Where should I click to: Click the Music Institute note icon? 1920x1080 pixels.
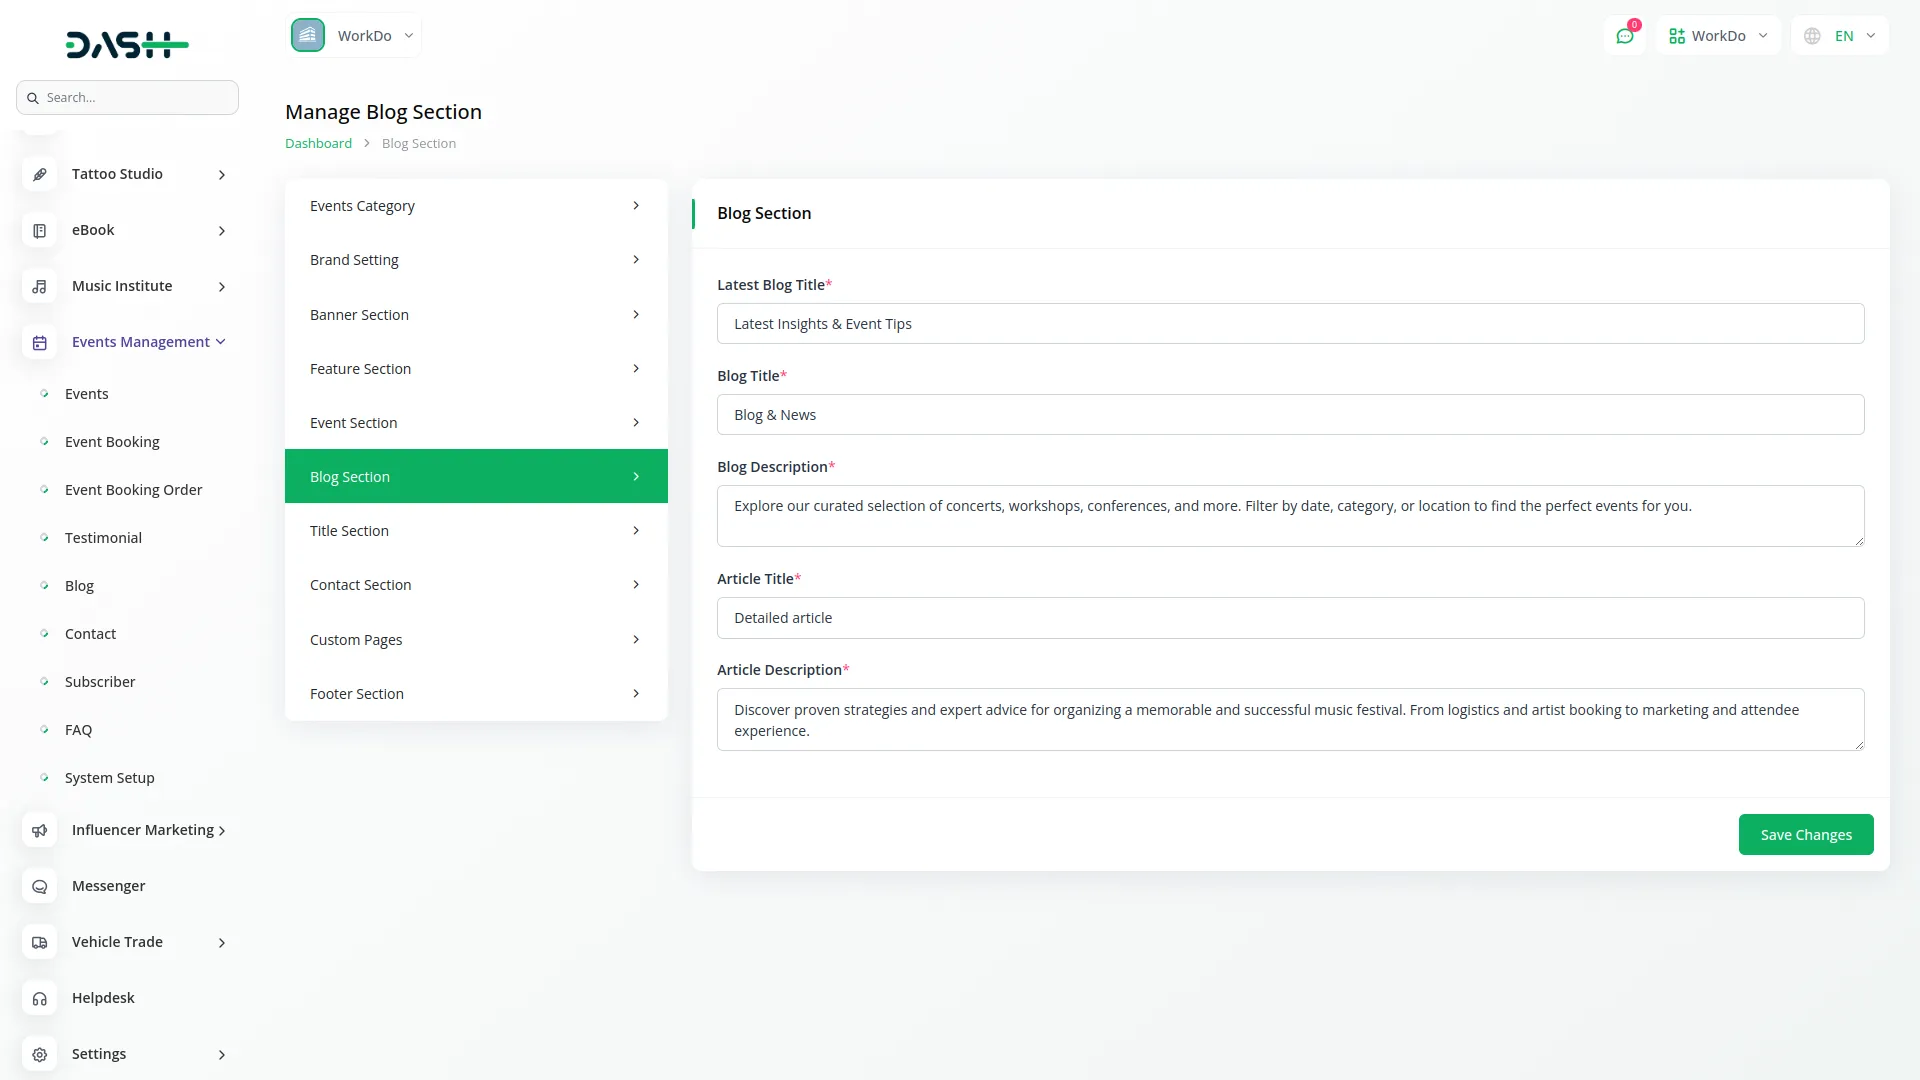click(39, 287)
